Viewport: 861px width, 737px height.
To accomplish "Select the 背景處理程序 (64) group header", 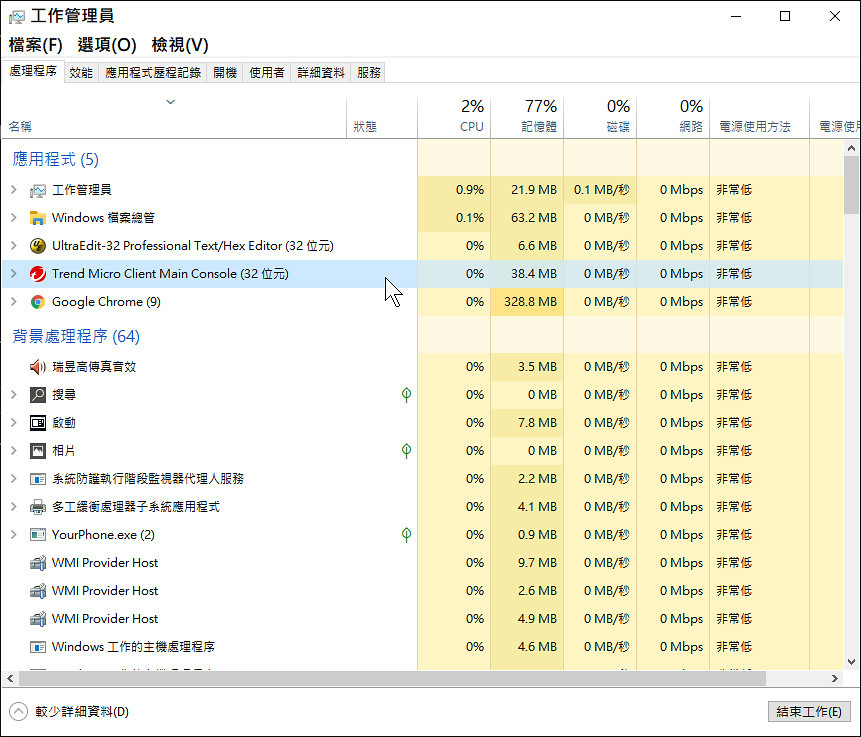I will pyautogui.click(x=76, y=337).
